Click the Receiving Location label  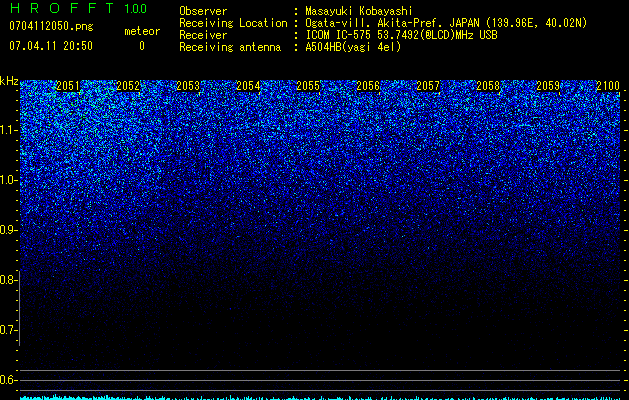[233, 24]
